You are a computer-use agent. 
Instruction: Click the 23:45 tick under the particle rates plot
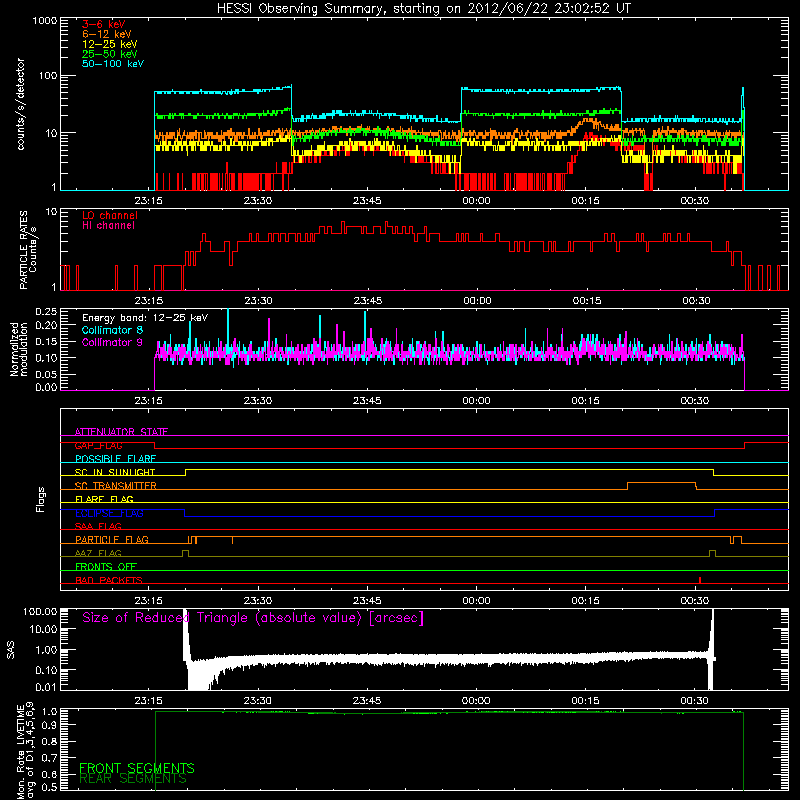click(367, 301)
